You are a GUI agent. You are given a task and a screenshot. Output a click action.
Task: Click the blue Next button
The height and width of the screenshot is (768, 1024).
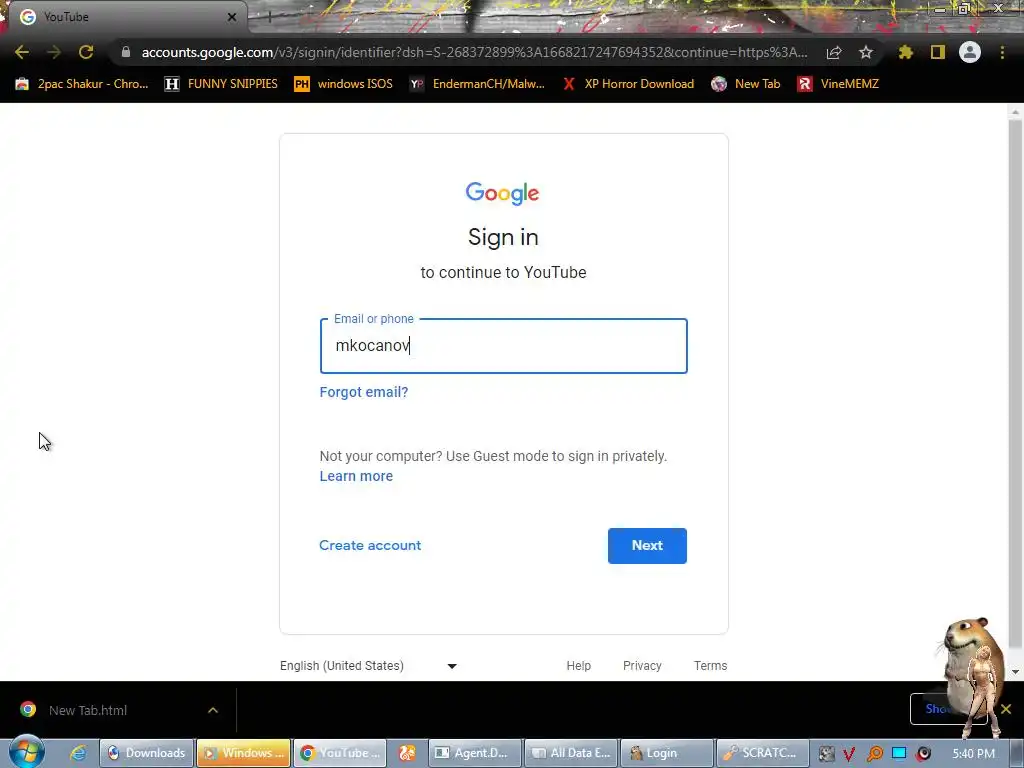coord(647,545)
